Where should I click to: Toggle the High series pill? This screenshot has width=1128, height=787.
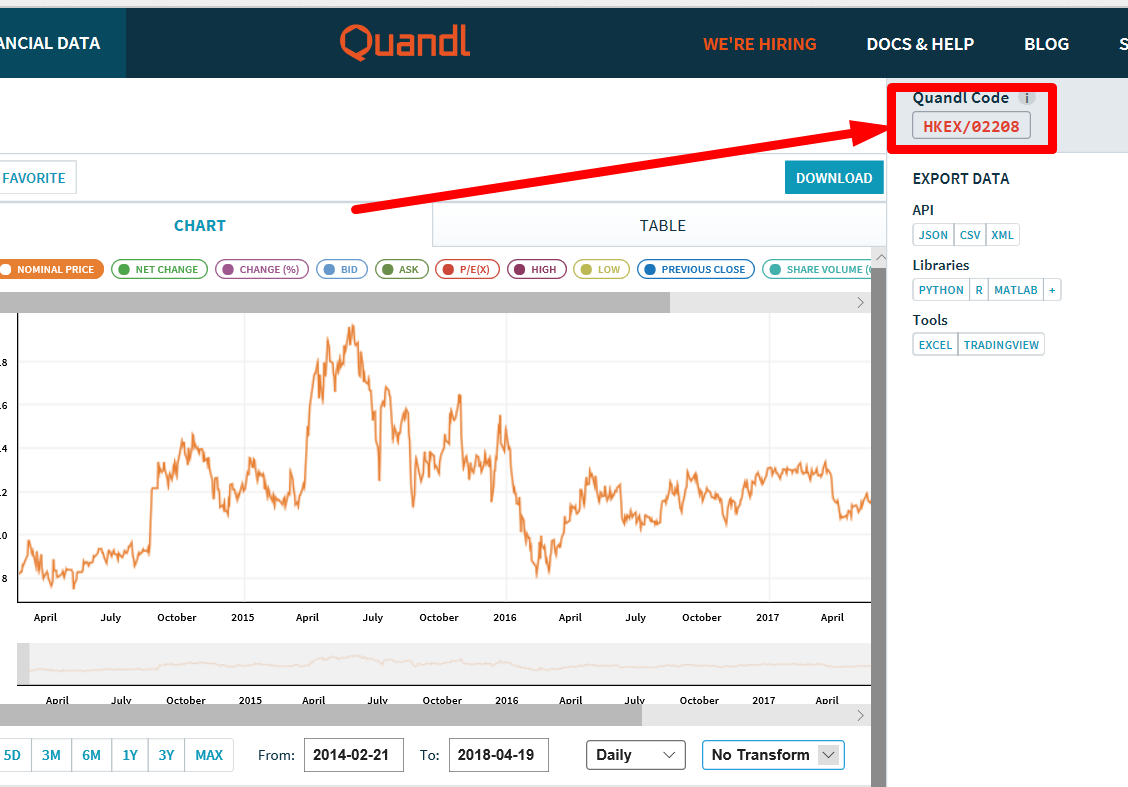click(537, 269)
